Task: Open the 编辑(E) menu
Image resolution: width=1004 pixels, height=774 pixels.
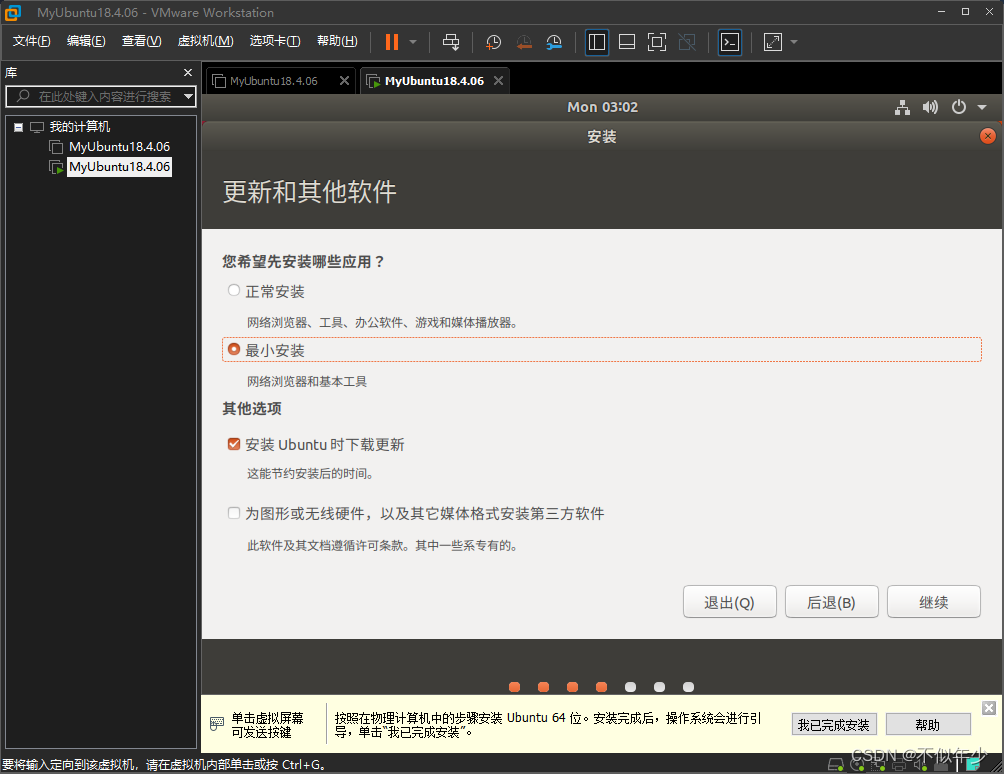Action: coord(86,41)
